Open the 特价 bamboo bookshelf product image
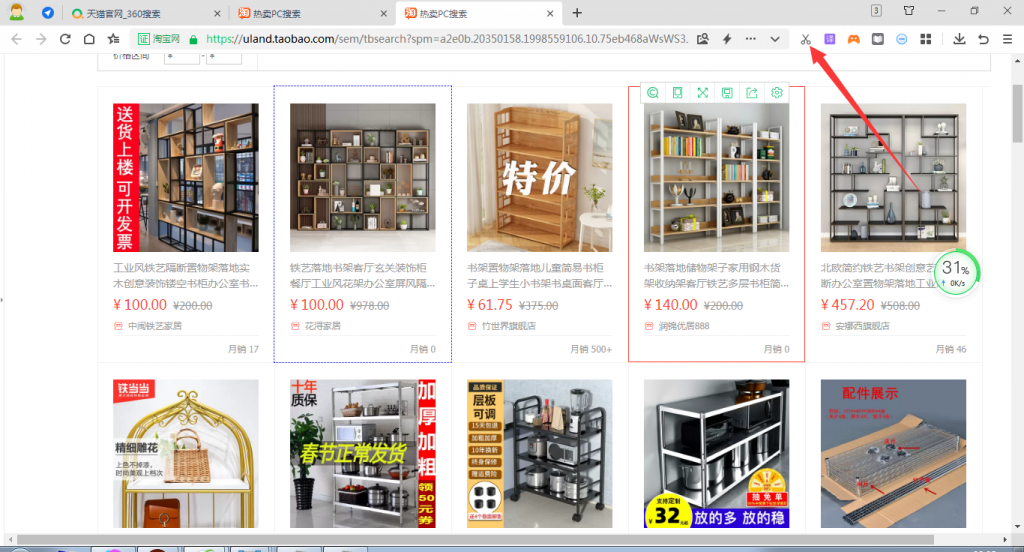Image resolution: width=1024 pixels, height=552 pixels. tap(539, 178)
